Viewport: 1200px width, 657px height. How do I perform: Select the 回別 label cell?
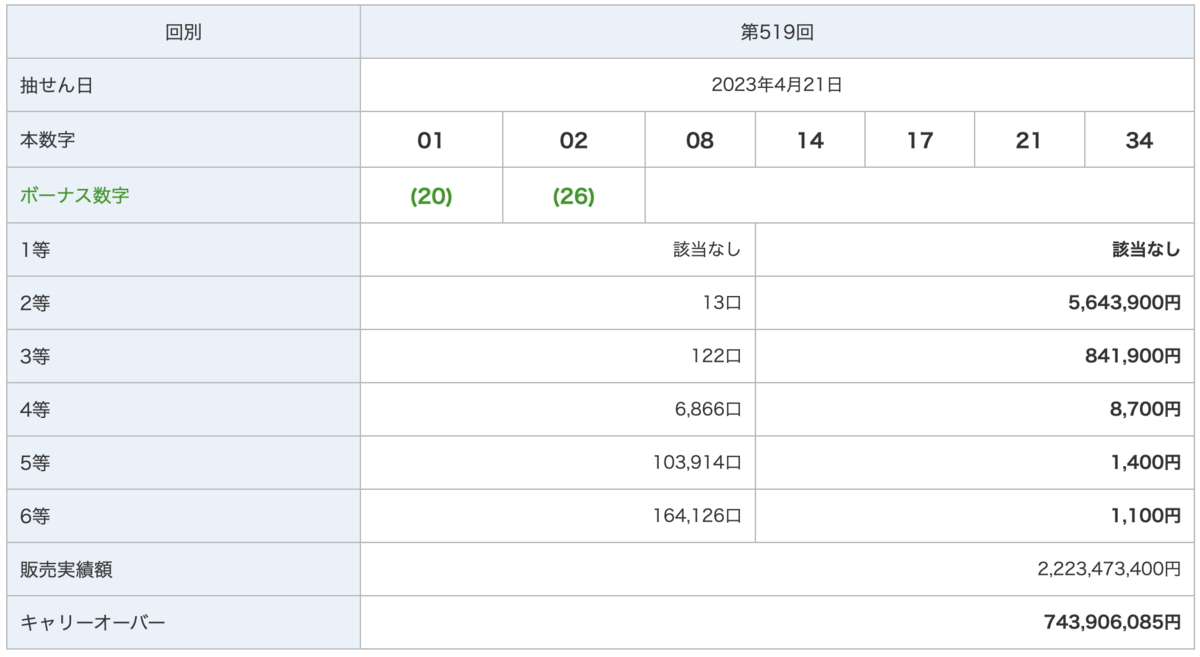184,32
